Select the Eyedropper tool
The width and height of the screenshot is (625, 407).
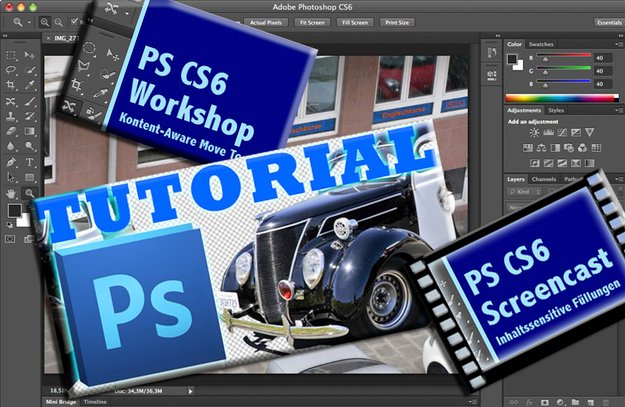point(29,85)
